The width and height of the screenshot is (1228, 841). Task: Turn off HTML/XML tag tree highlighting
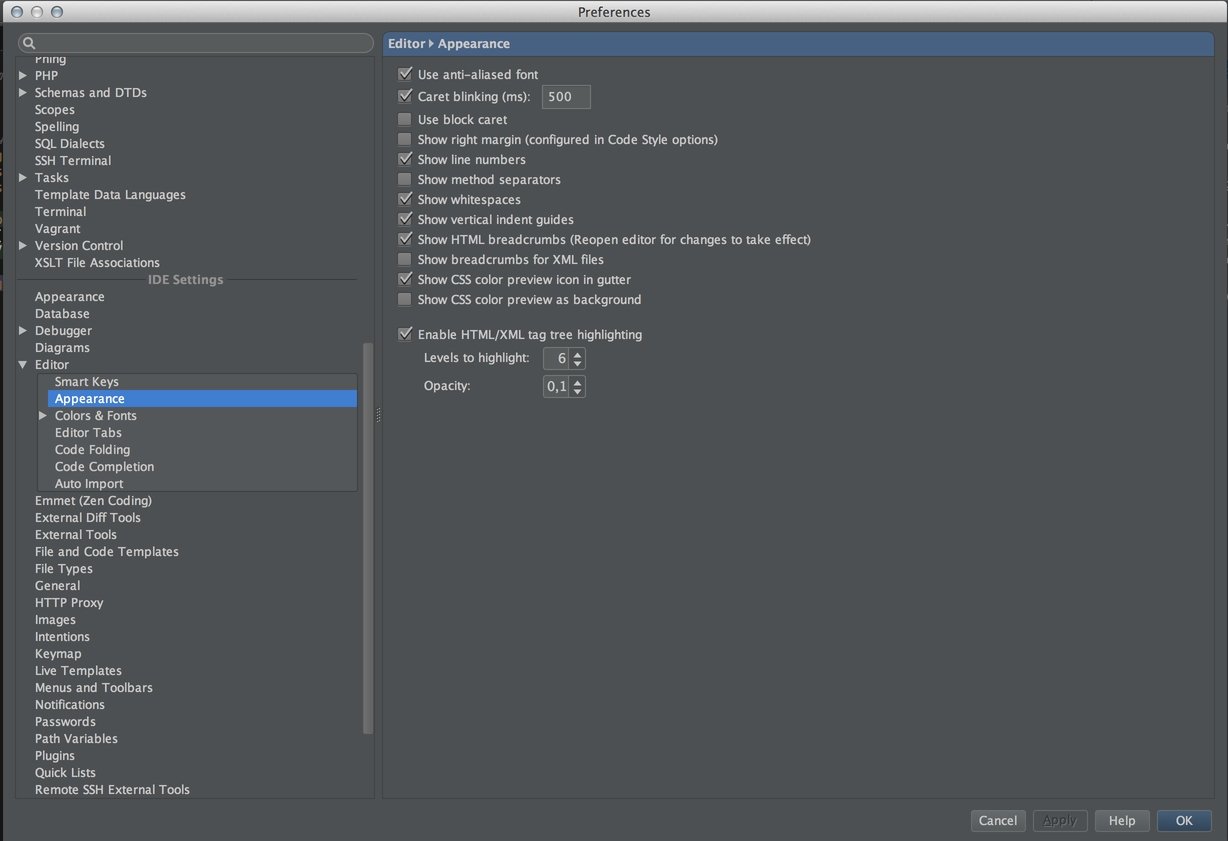(405, 335)
